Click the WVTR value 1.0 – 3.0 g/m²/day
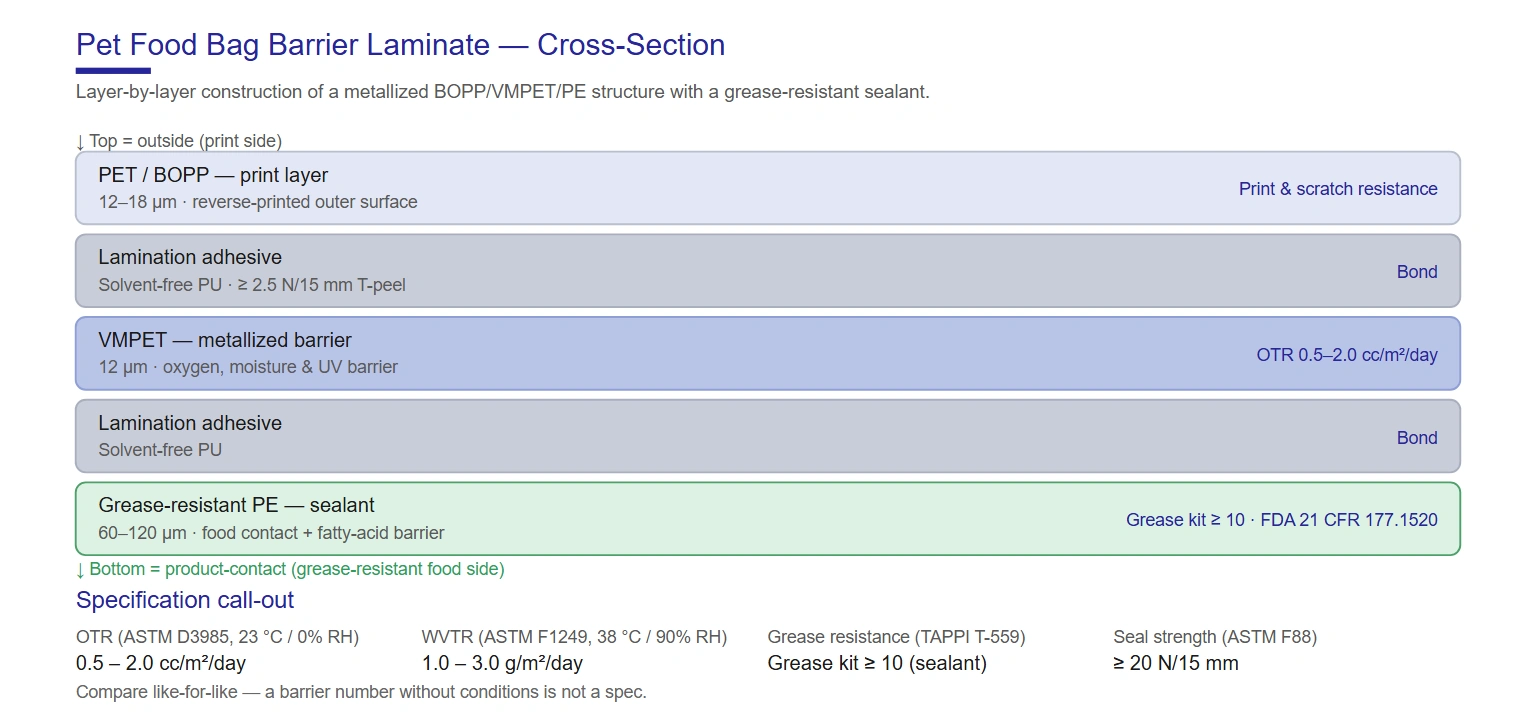 click(x=502, y=663)
